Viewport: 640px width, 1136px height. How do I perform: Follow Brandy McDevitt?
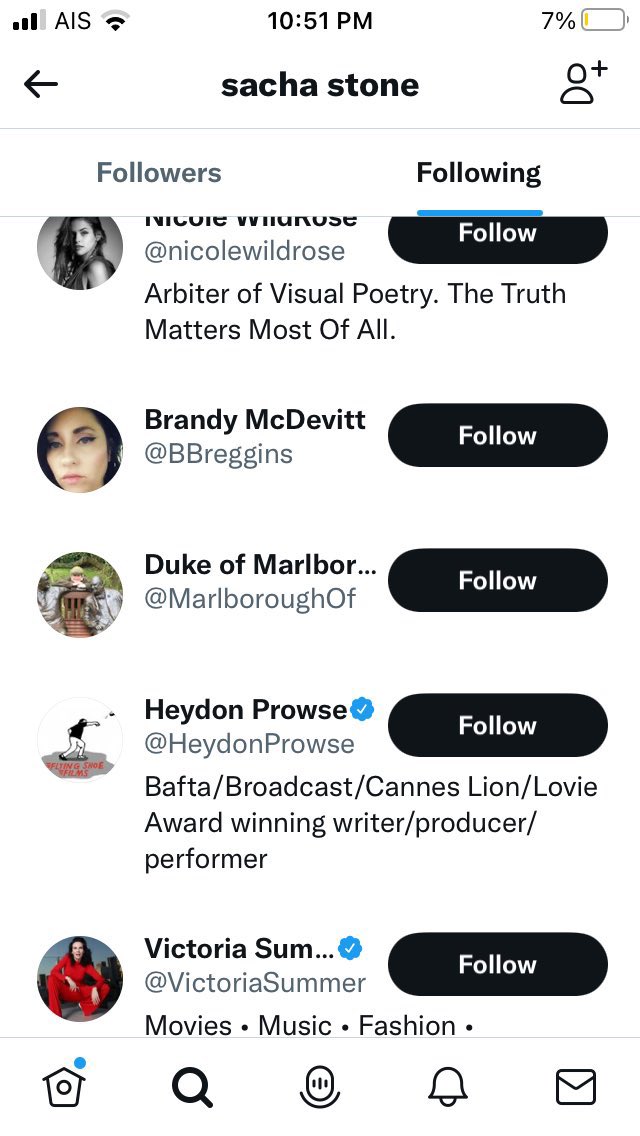pos(497,436)
